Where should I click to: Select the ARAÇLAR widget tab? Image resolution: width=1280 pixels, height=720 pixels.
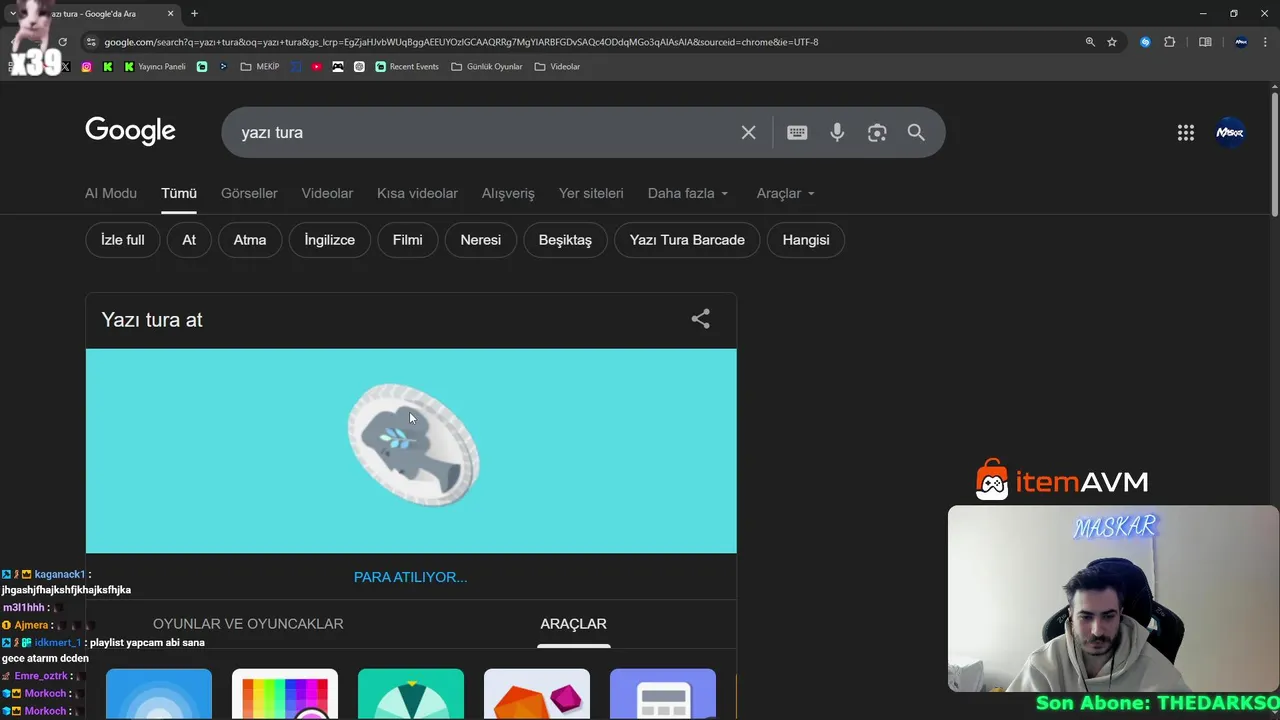[573, 623]
